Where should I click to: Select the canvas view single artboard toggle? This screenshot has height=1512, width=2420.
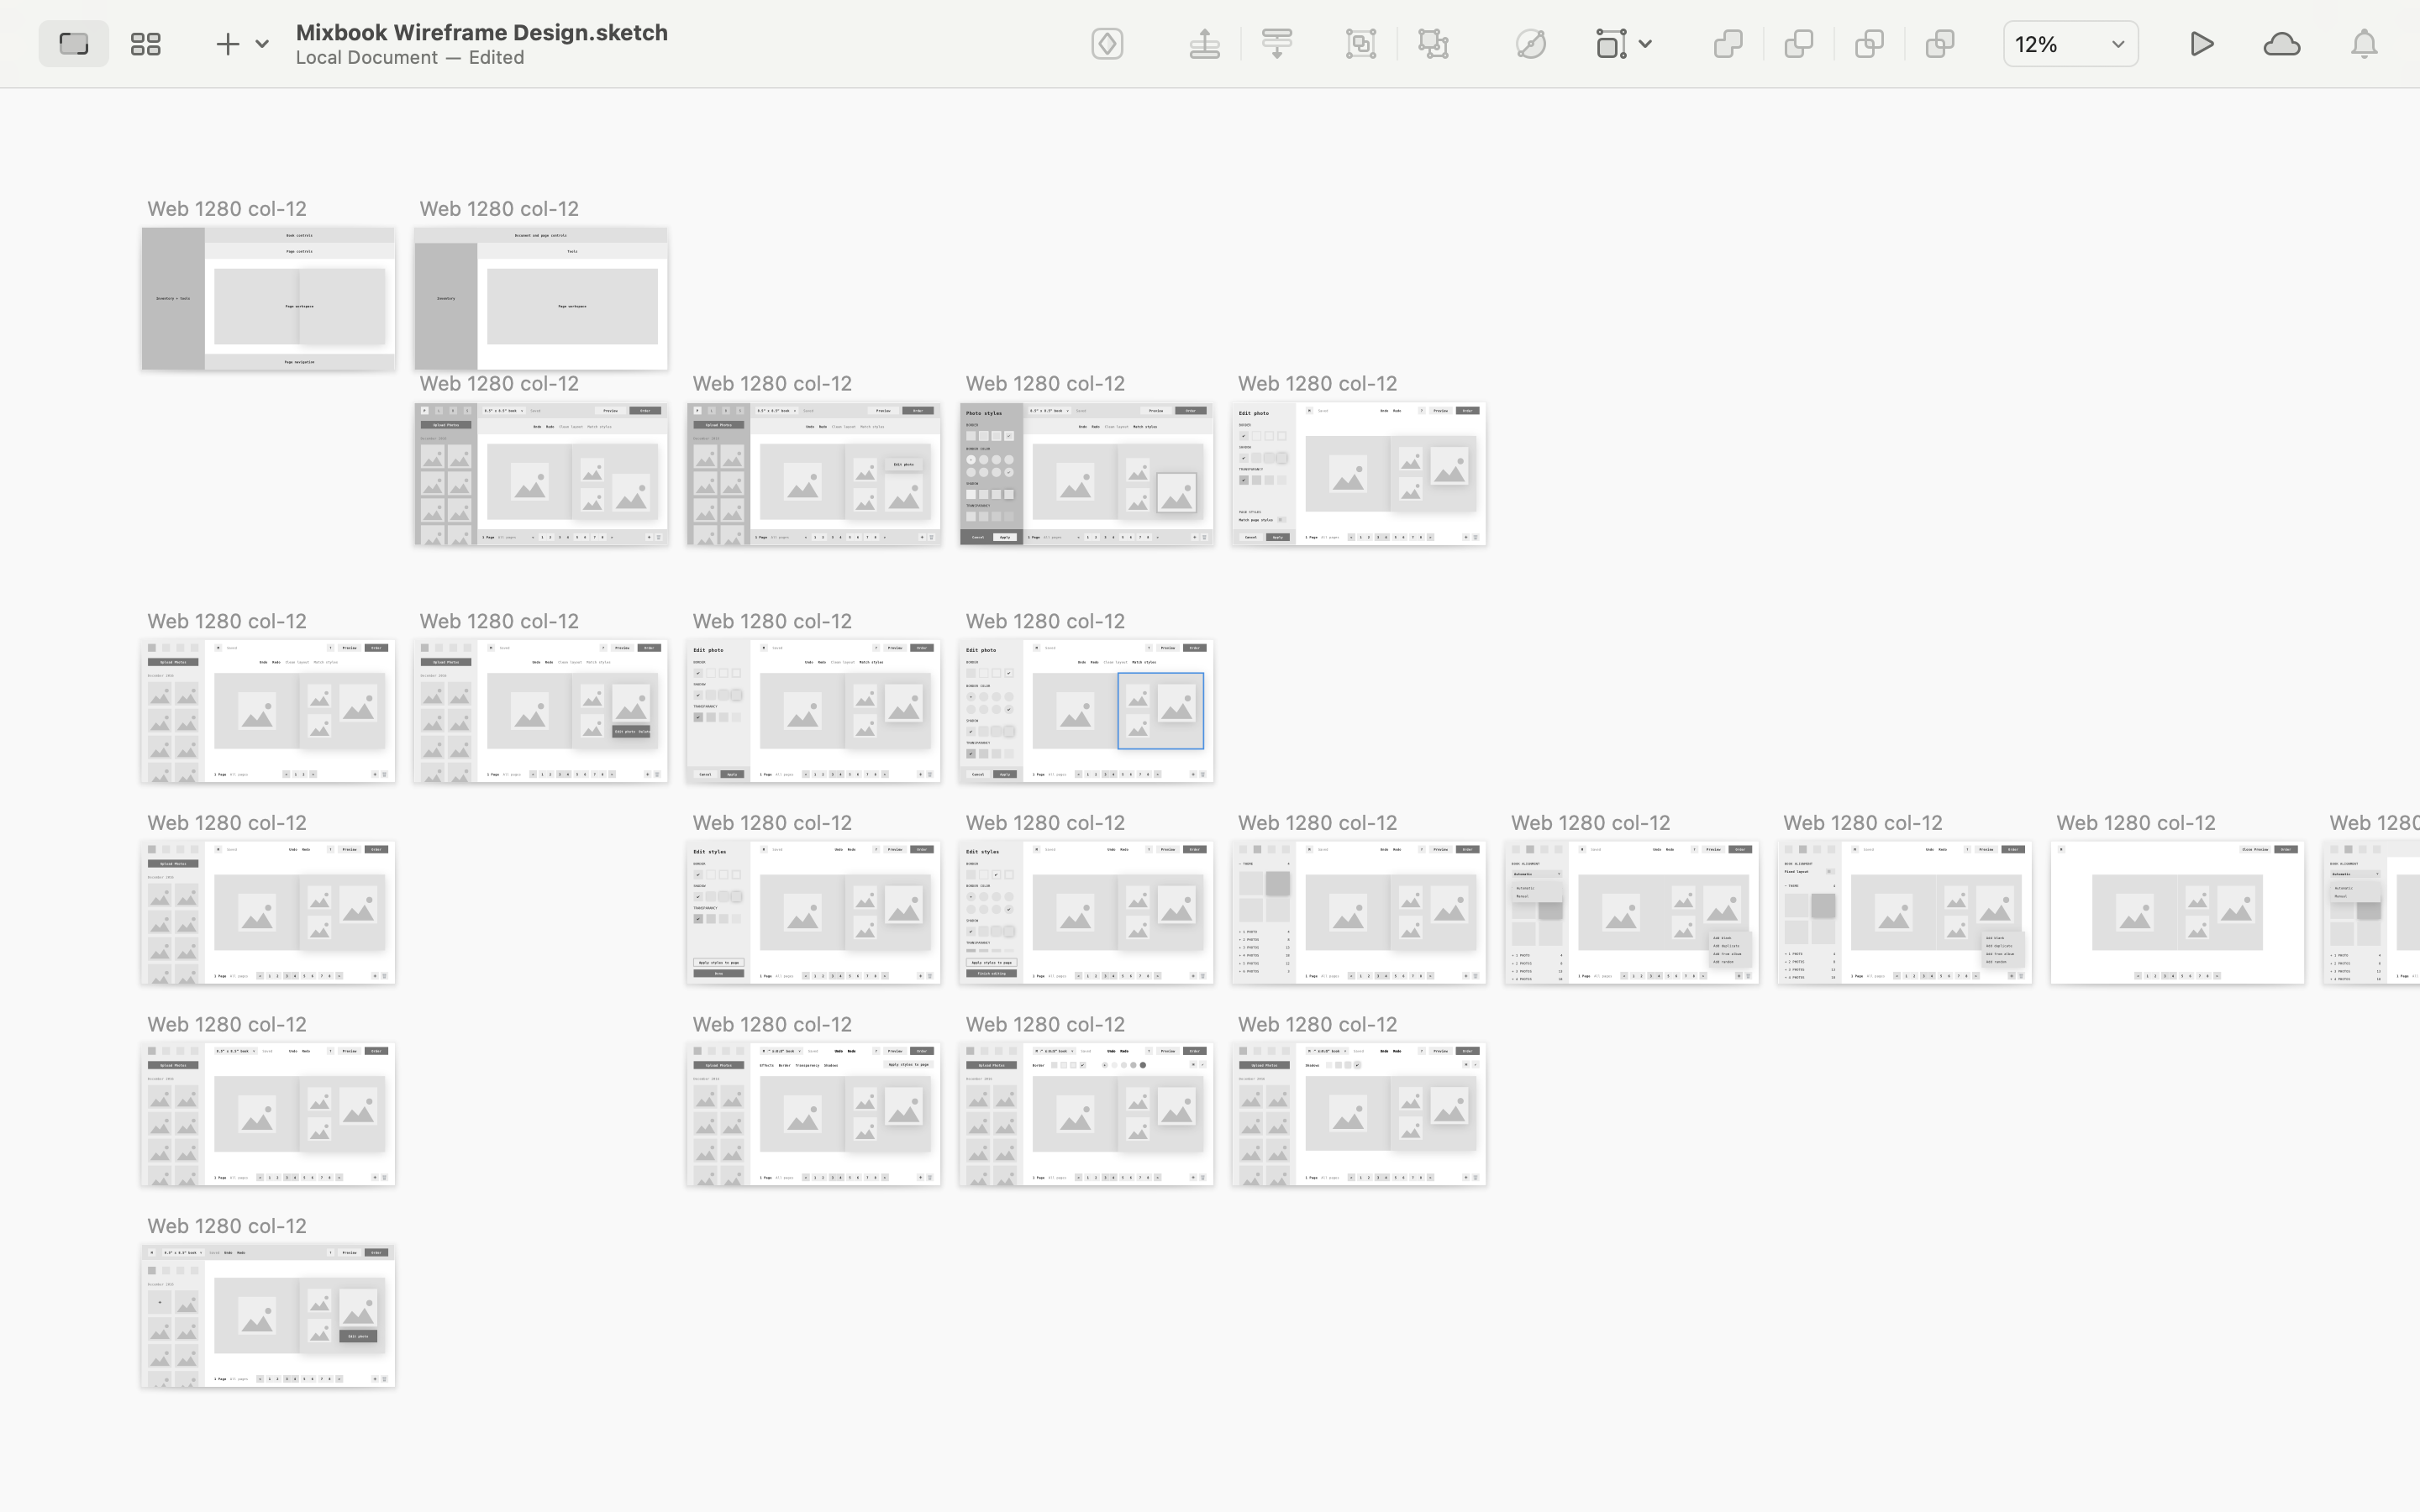[x=71, y=44]
